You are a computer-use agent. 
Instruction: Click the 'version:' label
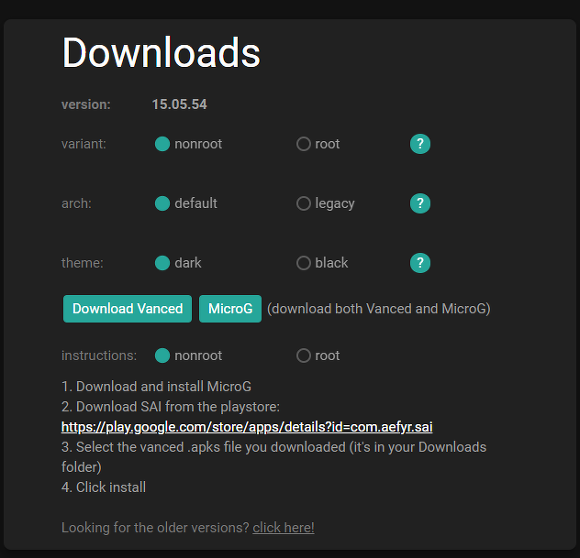(86, 105)
